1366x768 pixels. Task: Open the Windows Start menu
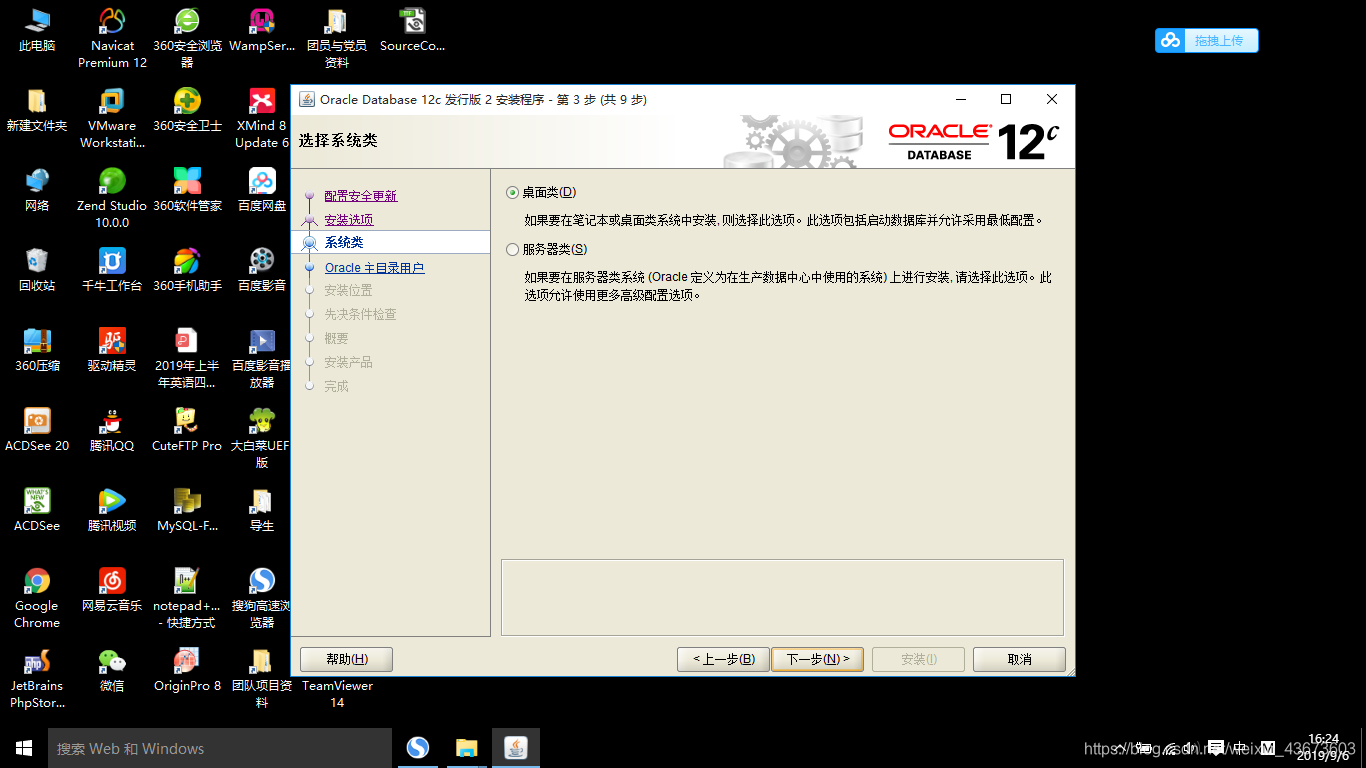coord(24,748)
